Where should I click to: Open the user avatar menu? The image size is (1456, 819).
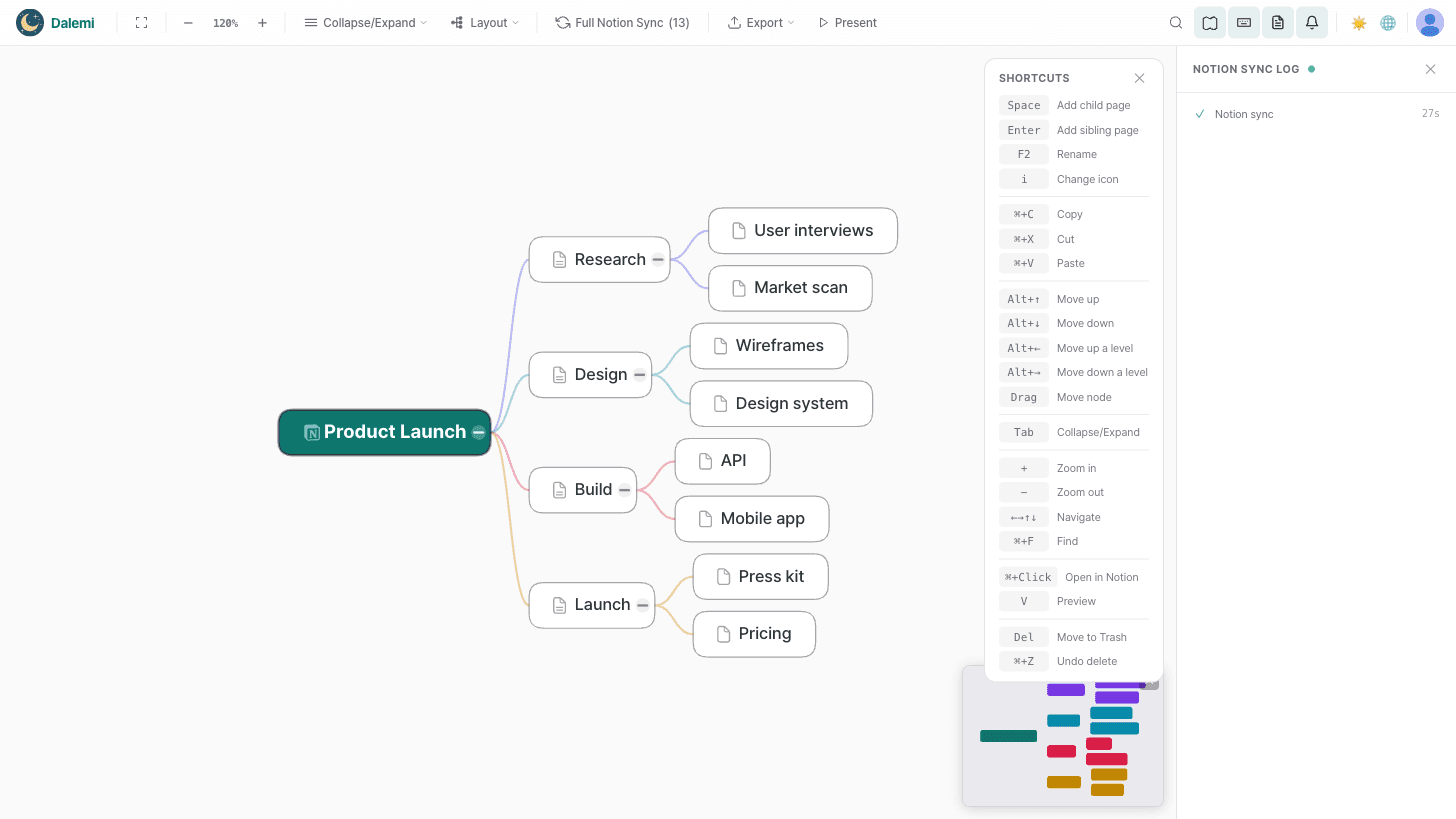pos(1430,22)
